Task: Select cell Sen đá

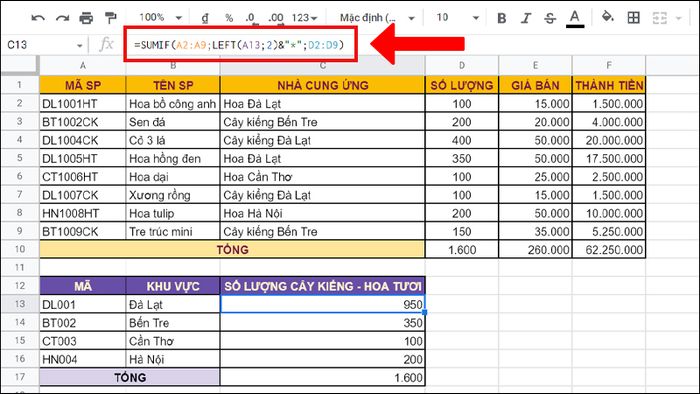Action: pyautogui.click(x=173, y=122)
